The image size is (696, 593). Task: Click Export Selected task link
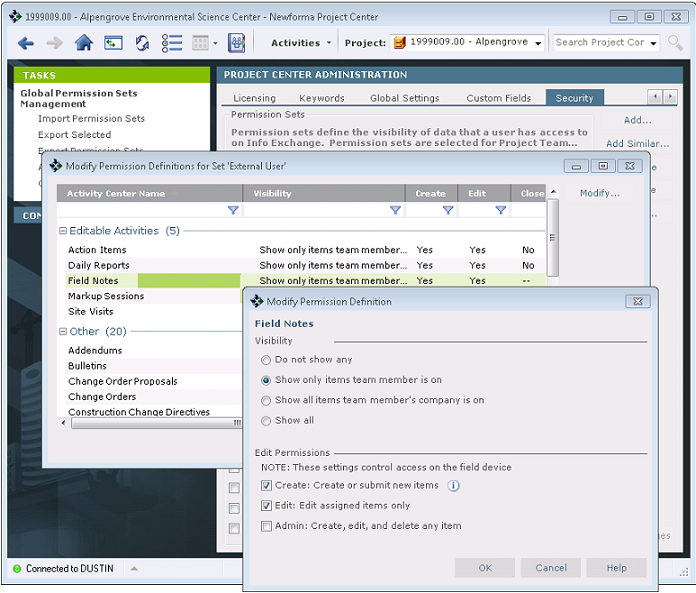pos(75,134)
